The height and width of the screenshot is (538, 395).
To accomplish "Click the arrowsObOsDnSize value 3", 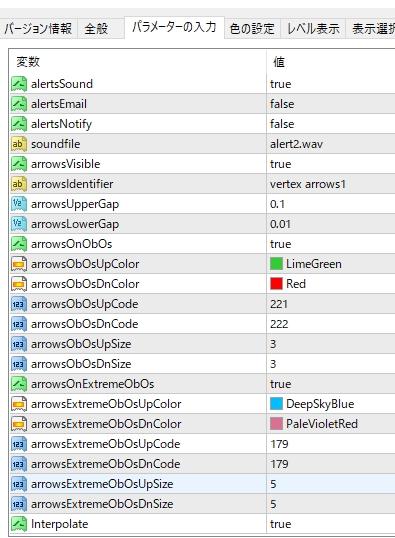I will pos(273,364).
